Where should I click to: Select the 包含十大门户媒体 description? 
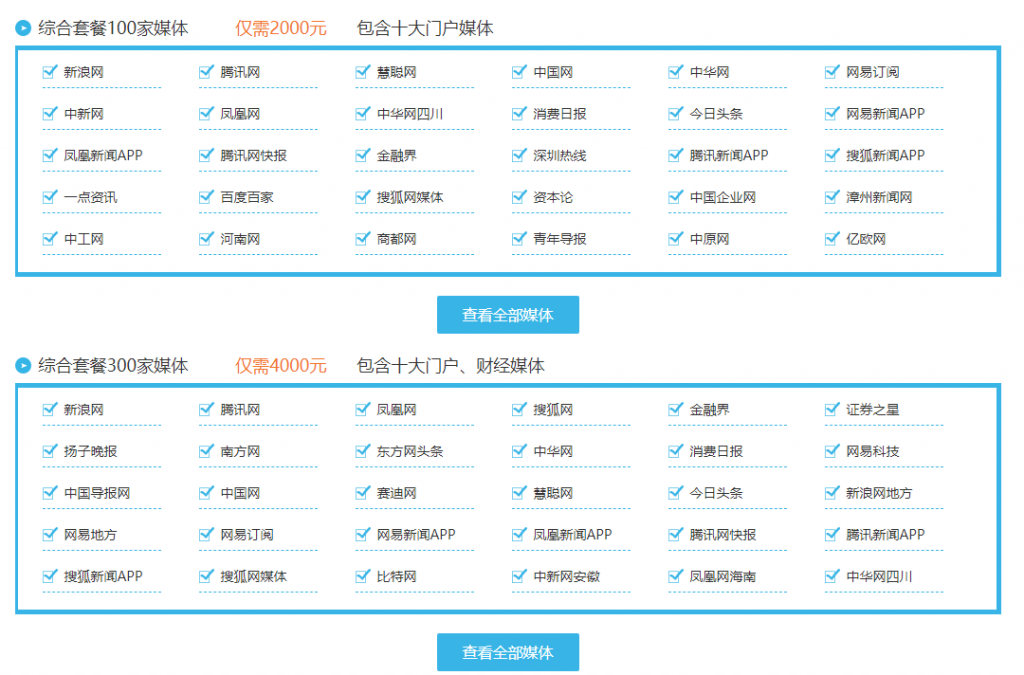coord(425,28)
